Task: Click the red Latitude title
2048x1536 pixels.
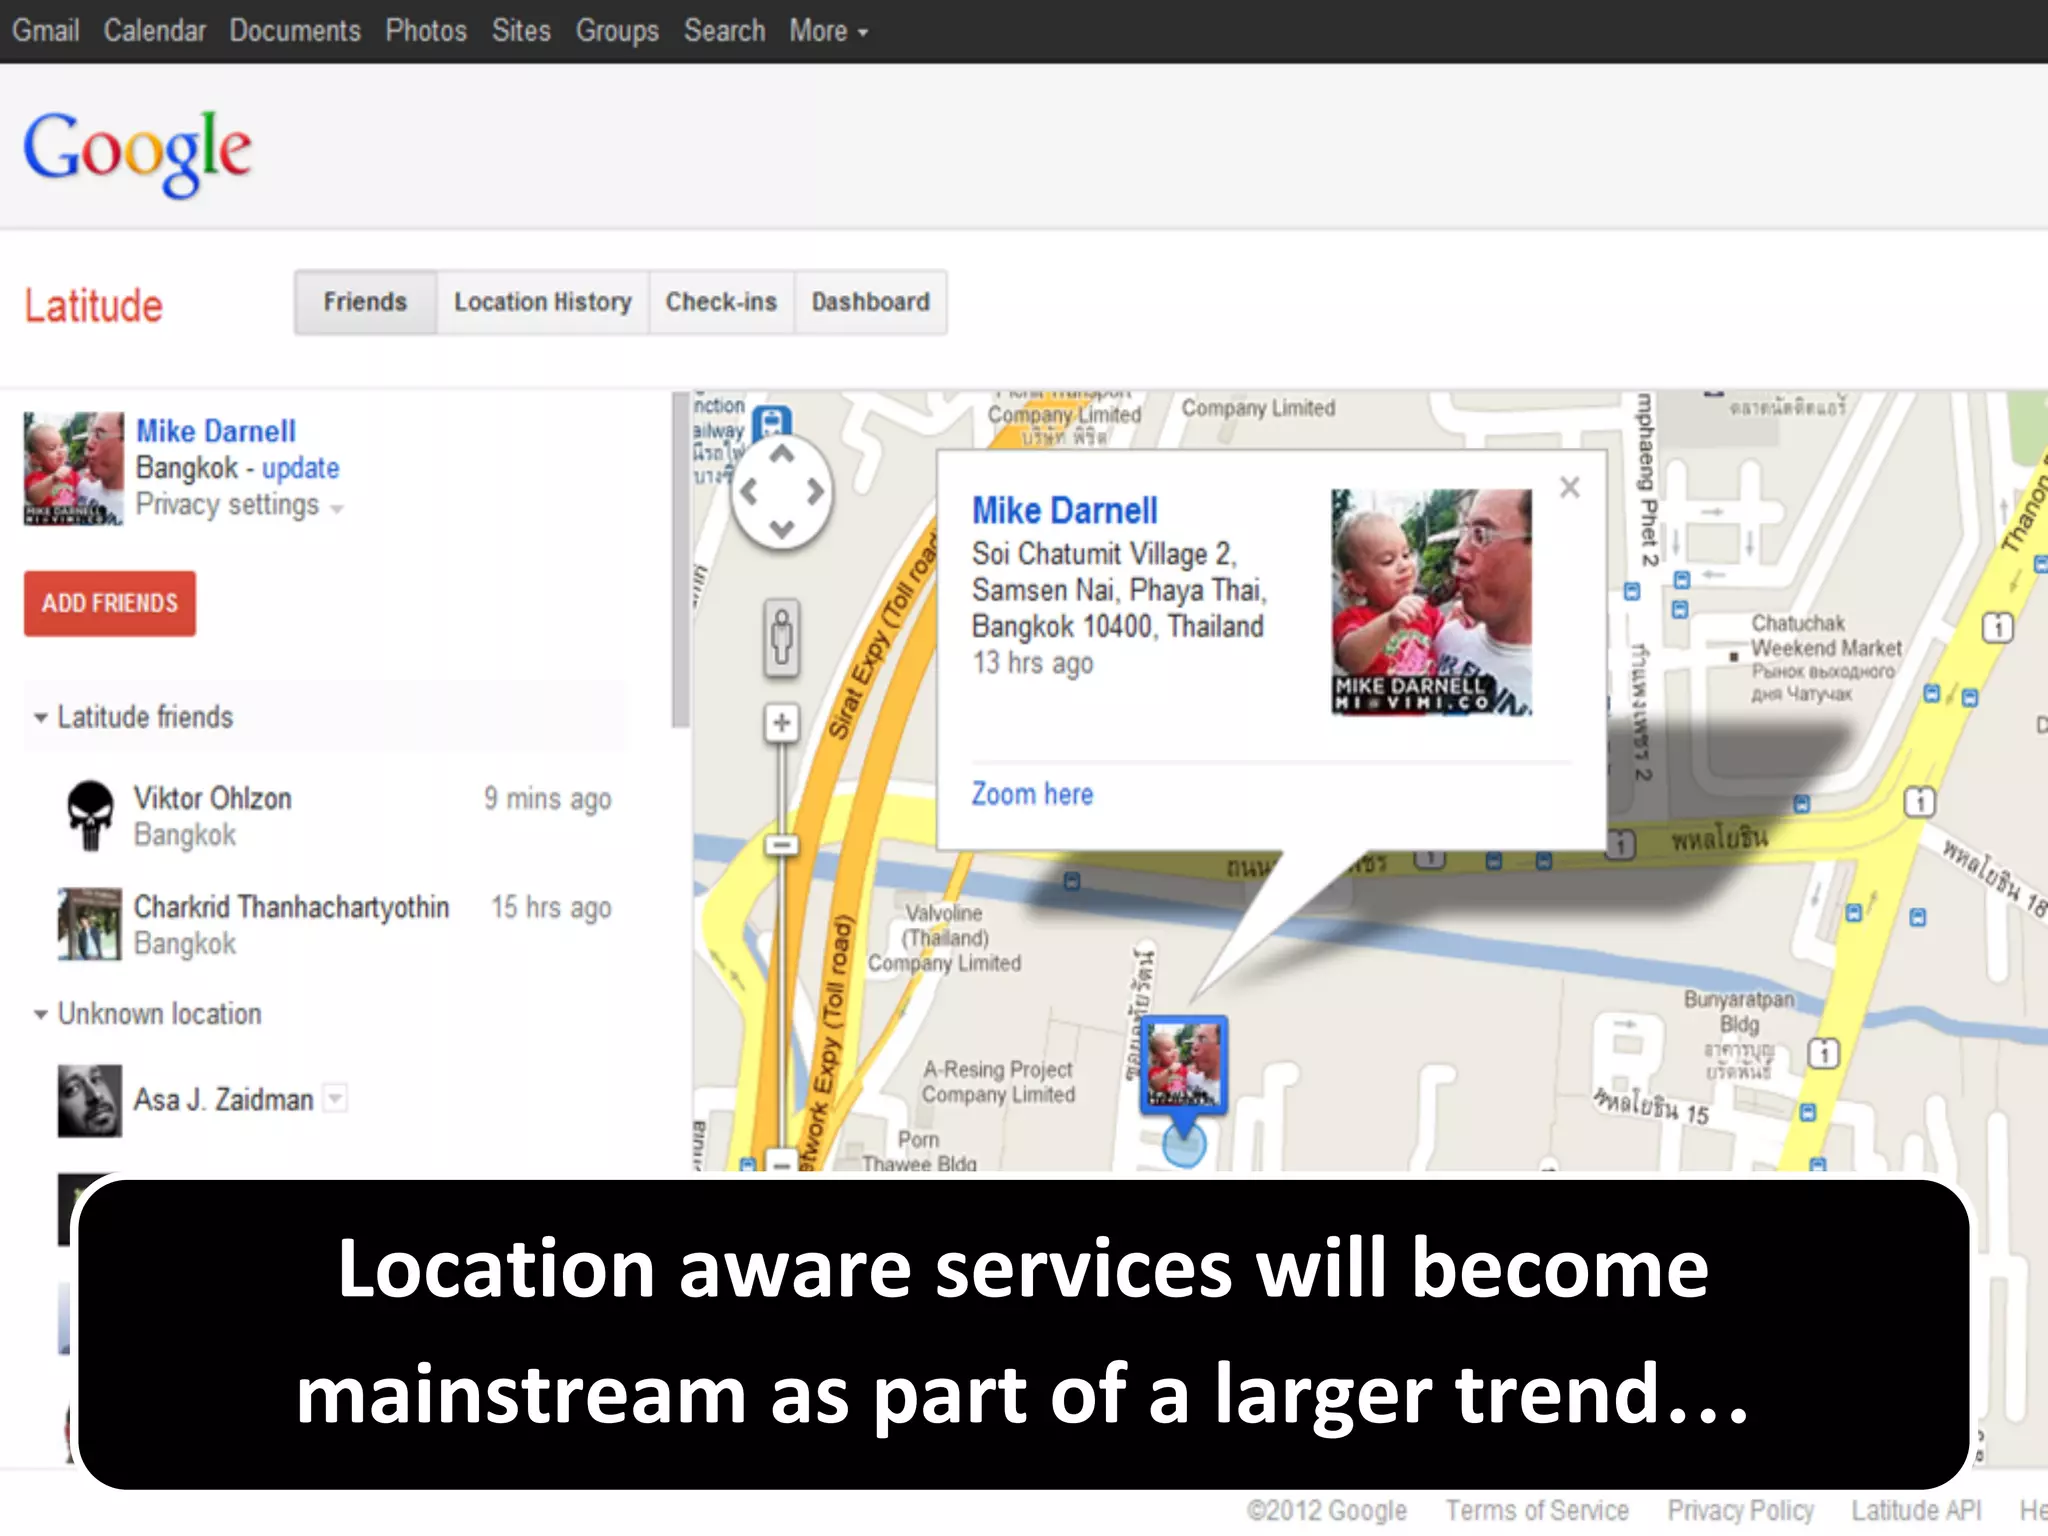Action: tap(93, 306)
